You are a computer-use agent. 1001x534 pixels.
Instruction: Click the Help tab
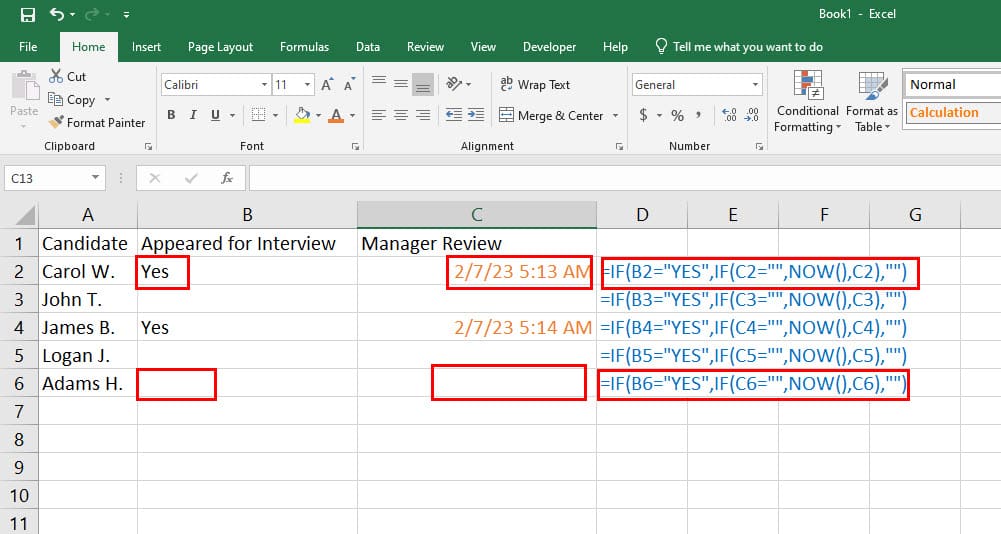coord(615,47)
